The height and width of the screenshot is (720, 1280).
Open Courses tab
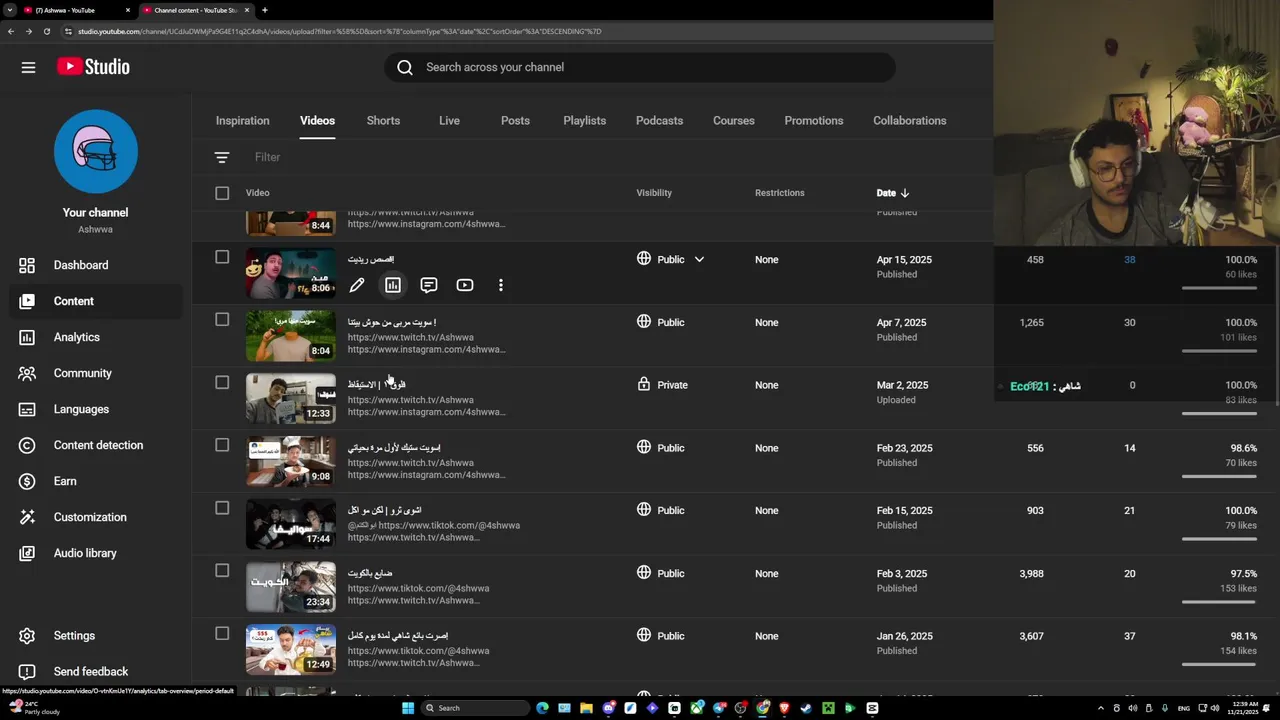733,121
